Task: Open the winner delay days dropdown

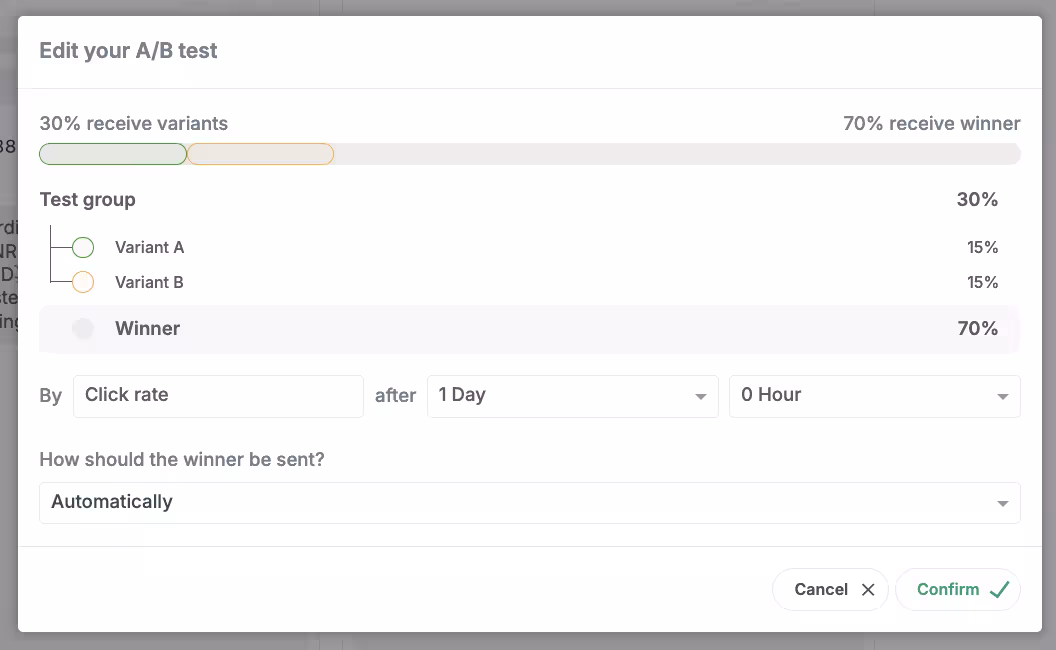Action: (572, 396)
